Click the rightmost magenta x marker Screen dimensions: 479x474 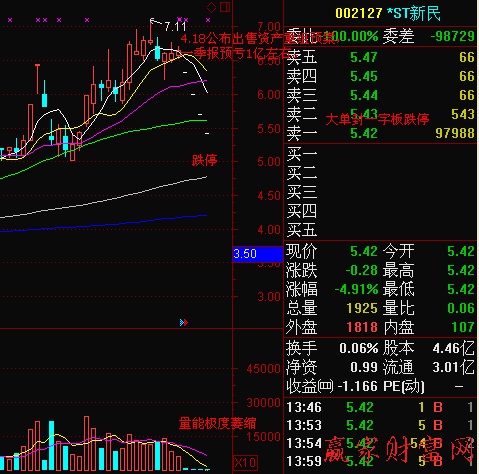208,20
